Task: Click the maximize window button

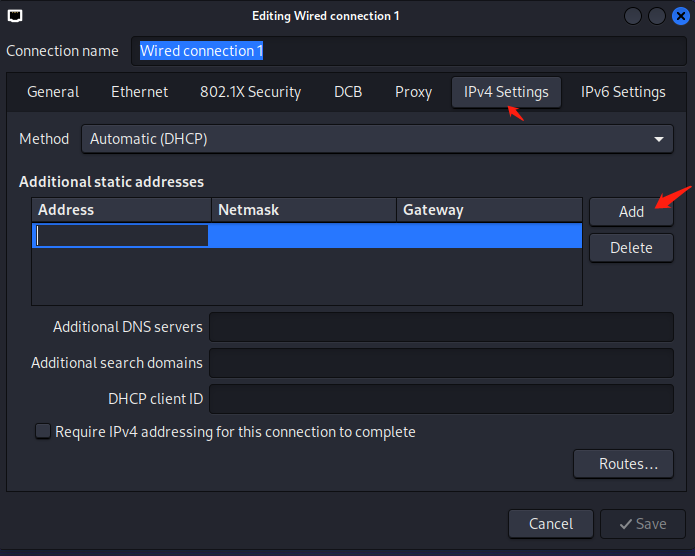Action: pos(657,16)
